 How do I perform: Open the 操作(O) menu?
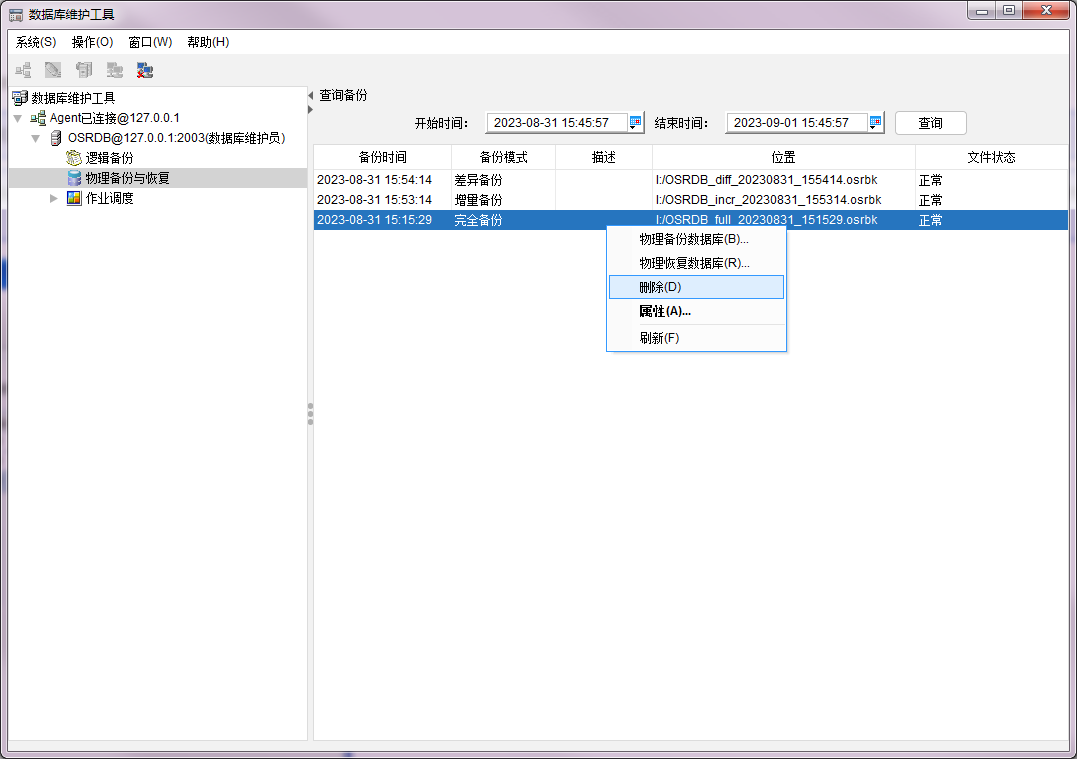point(92,42)
